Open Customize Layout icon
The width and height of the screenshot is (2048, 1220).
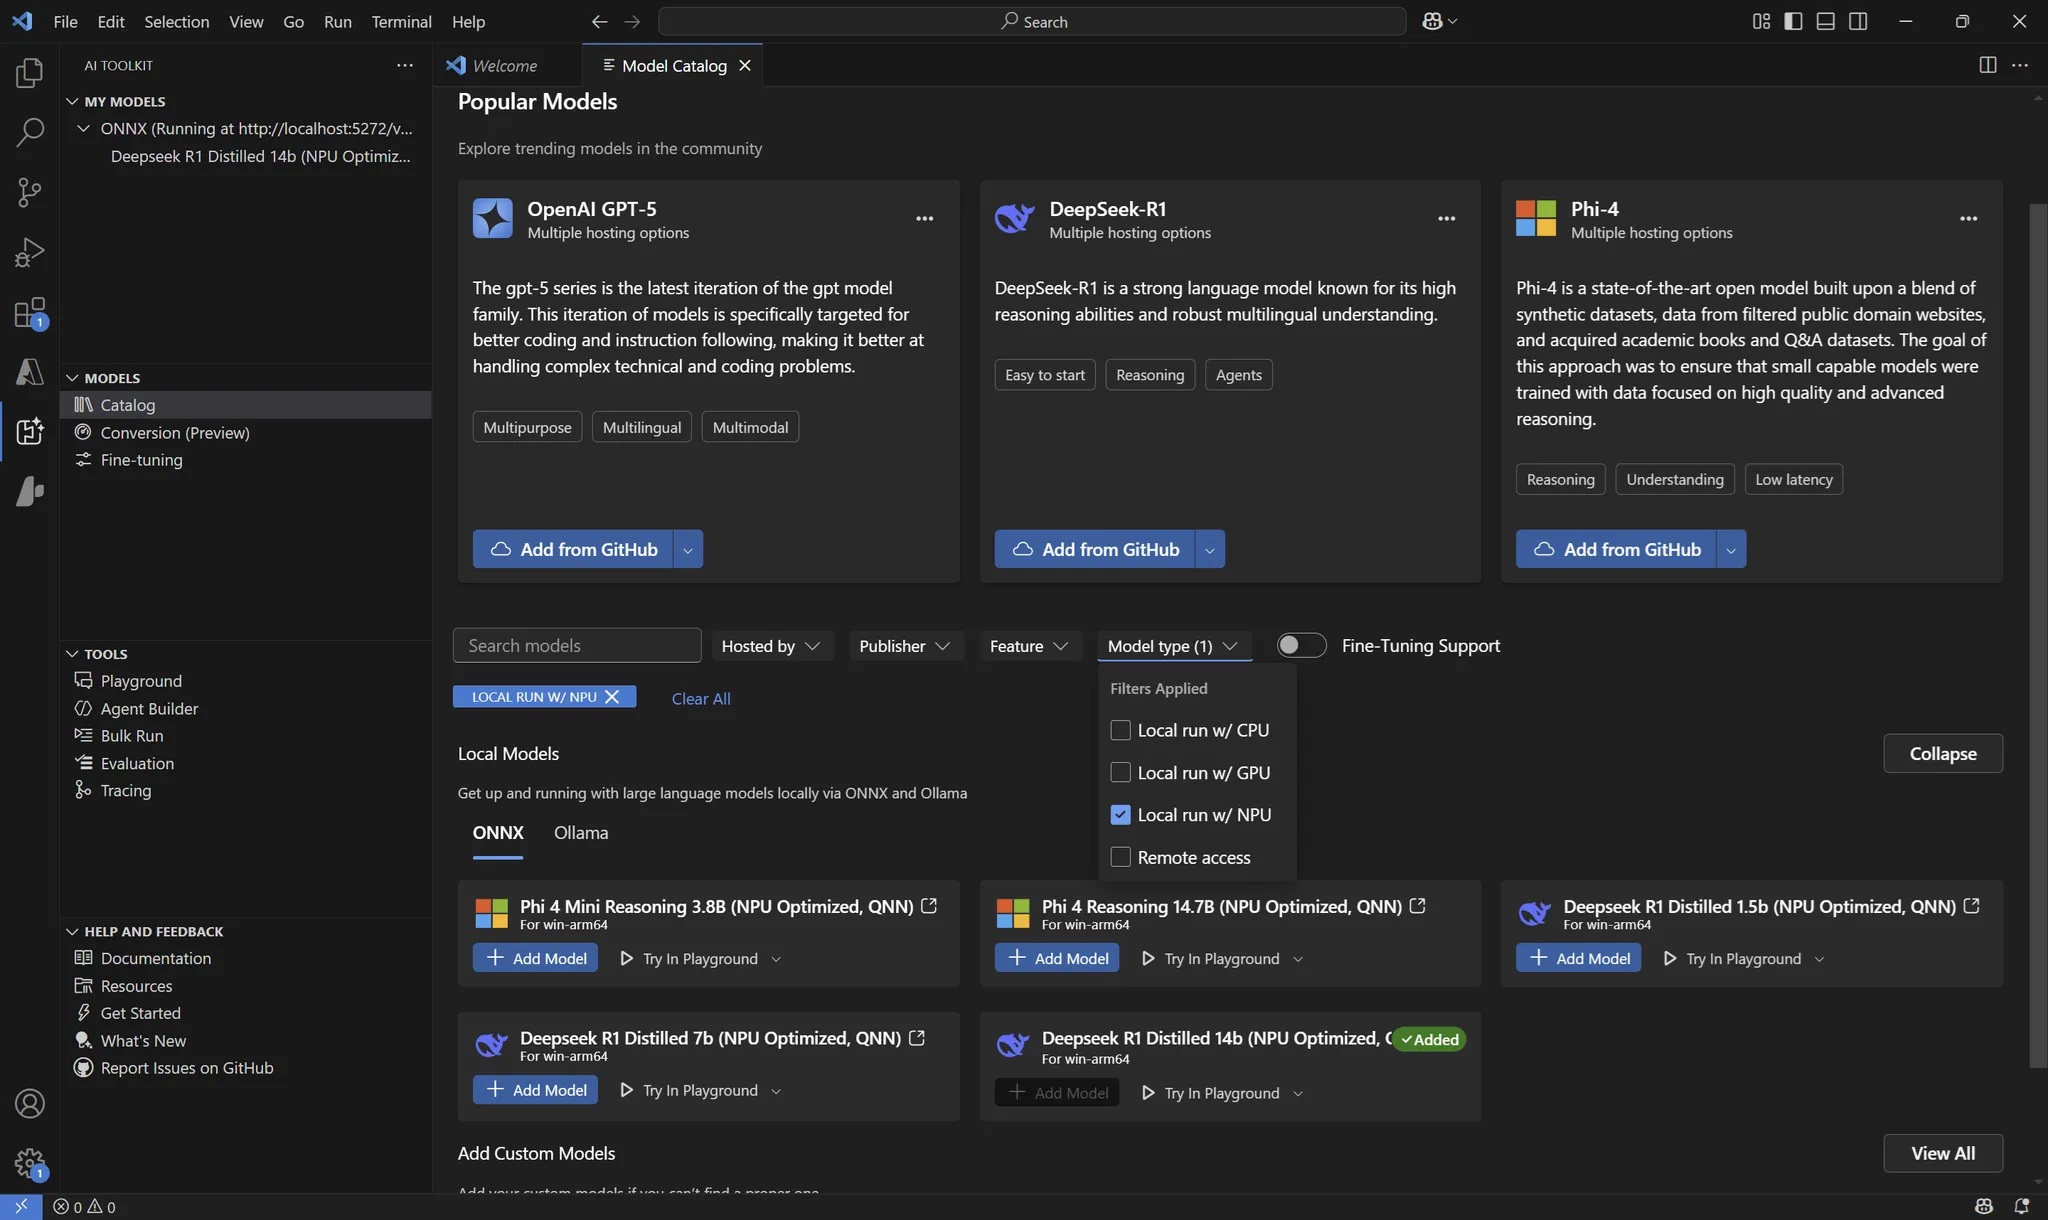[1761, 21]
